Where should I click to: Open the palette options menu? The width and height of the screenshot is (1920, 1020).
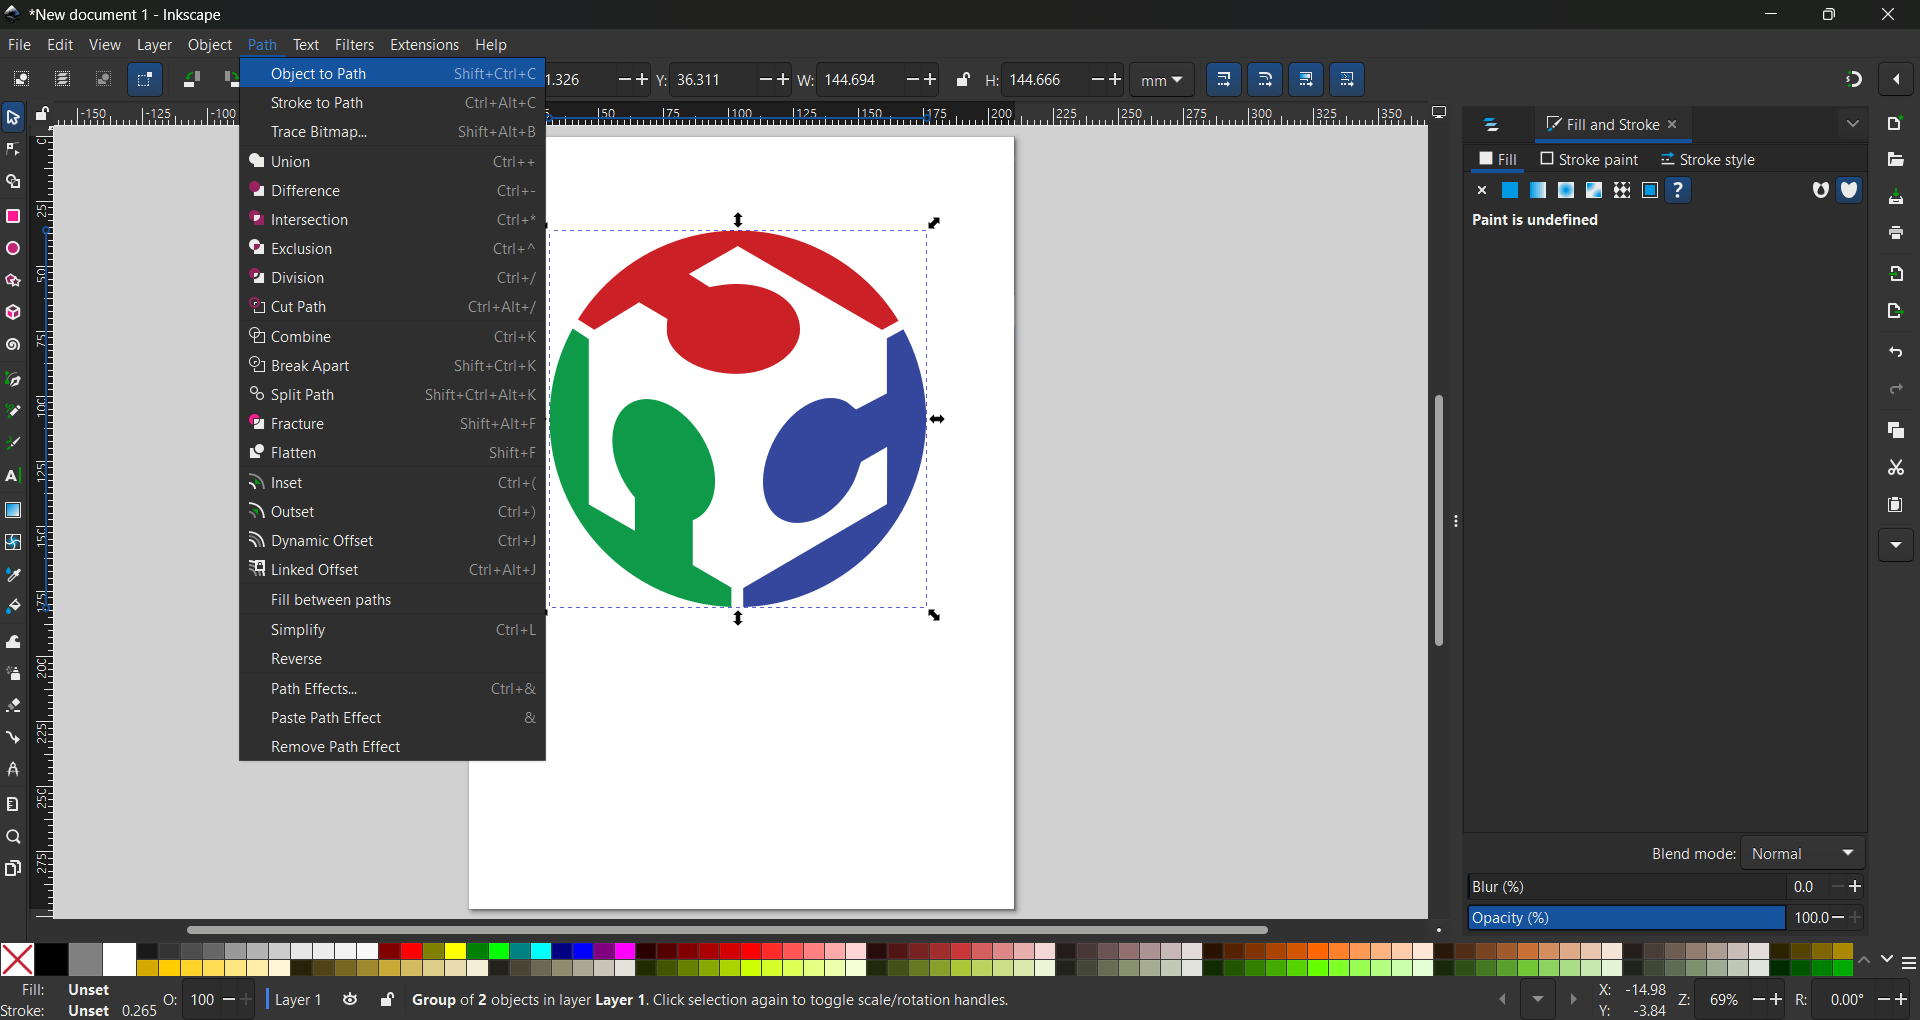pyautogui.click(x=1908, y=963)
